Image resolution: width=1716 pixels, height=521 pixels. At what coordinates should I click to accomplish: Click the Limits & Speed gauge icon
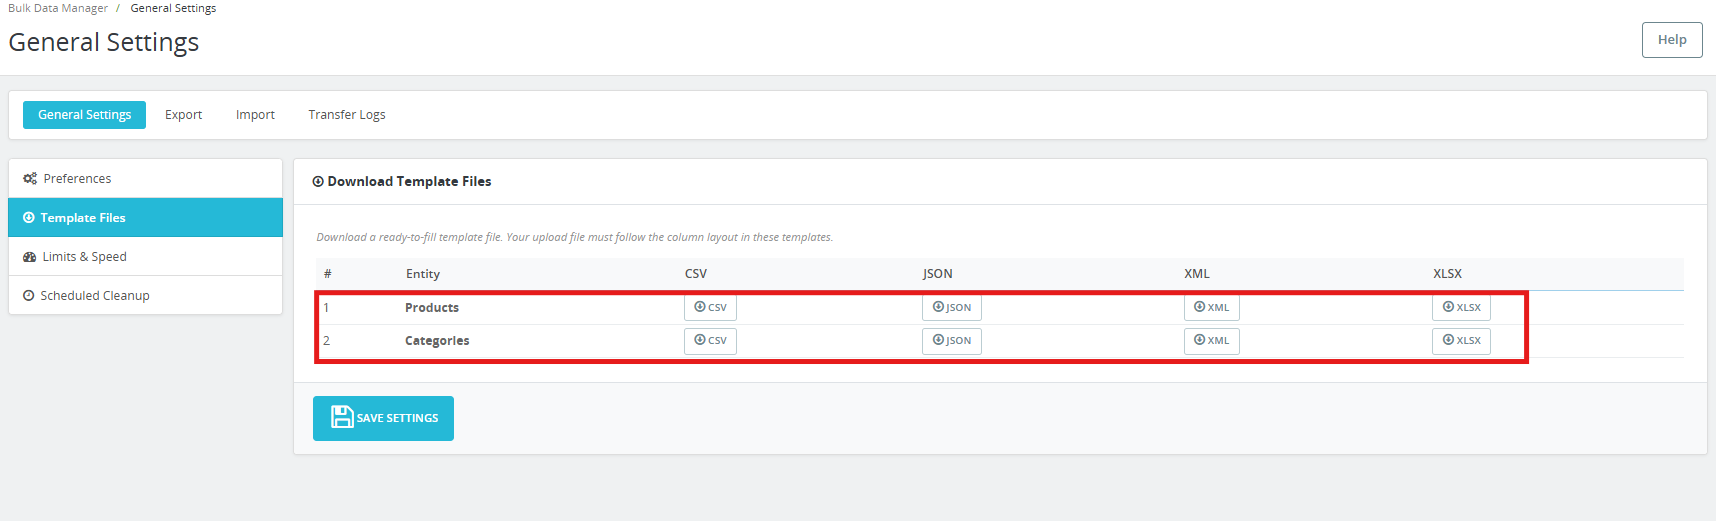[x=30, y=257]
